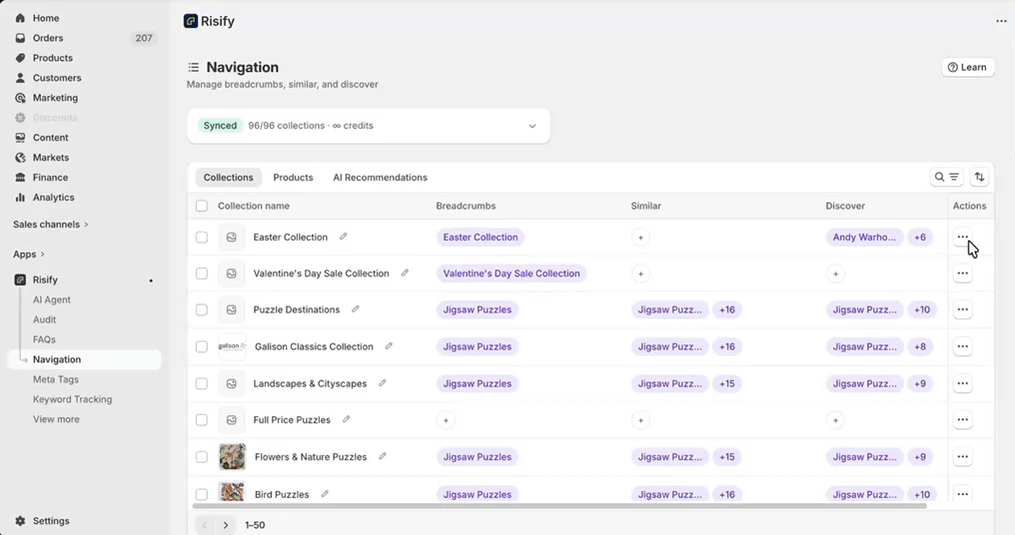This screenshot has width=1015, height=535.
Task: Go to next page arrow
Action: pyautogui.click(x=226, y=525)
